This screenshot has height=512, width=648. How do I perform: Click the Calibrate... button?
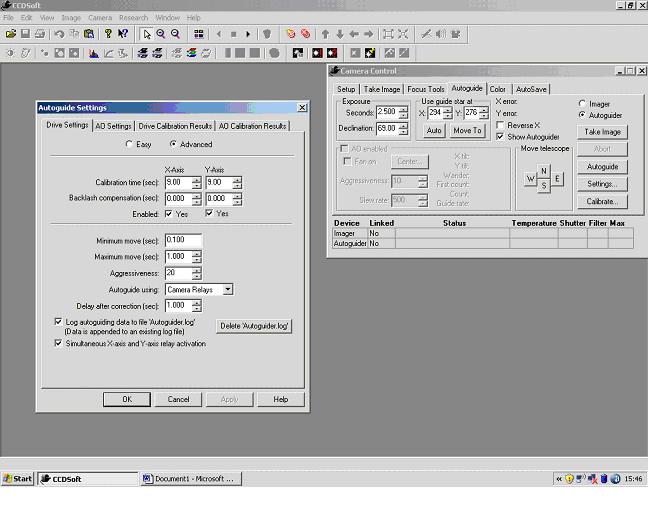[x=602, y=201]
